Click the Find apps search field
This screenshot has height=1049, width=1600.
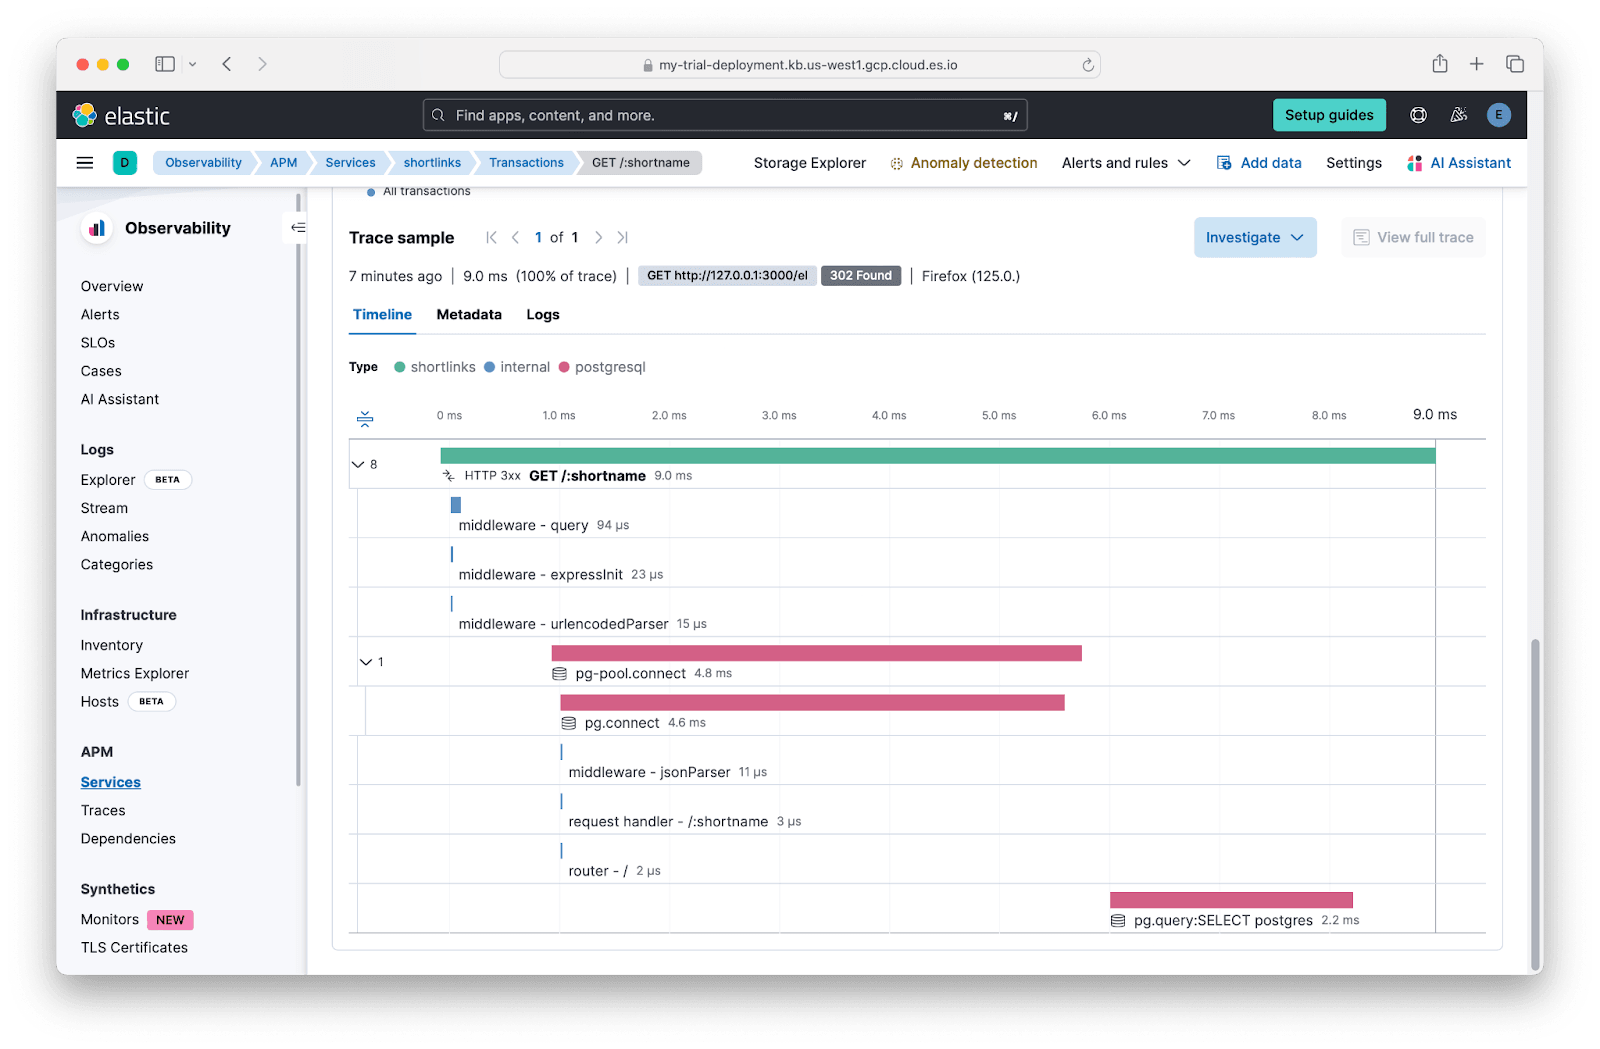tap(725, 115)
